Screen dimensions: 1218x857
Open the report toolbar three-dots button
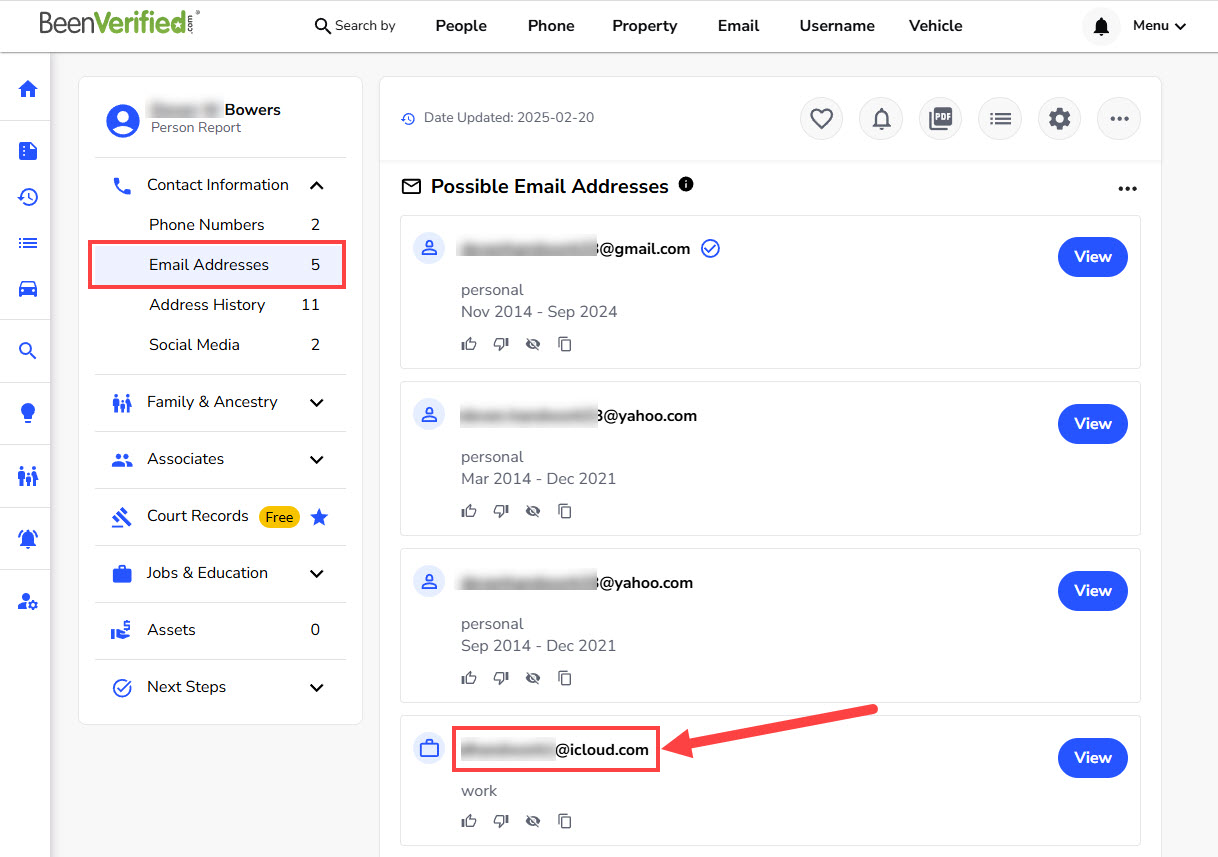tap(1119, 119)
